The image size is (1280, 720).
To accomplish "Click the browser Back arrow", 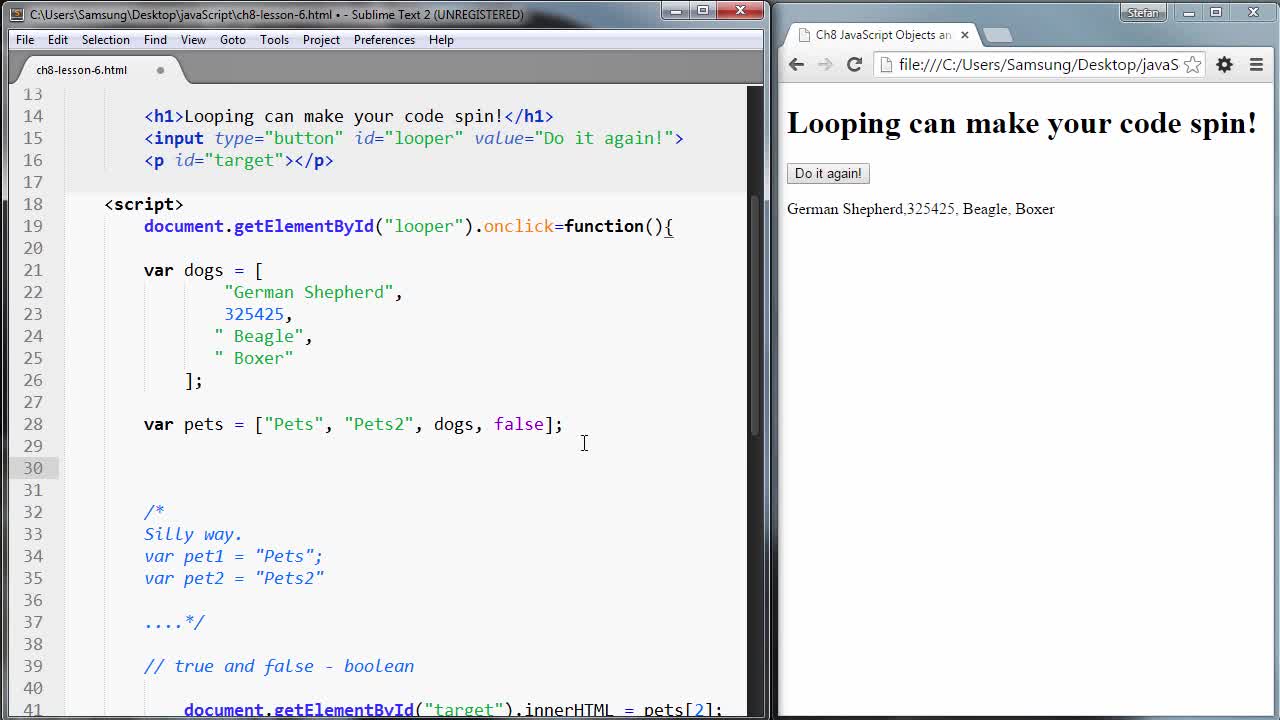I will [x=796, y=64].
